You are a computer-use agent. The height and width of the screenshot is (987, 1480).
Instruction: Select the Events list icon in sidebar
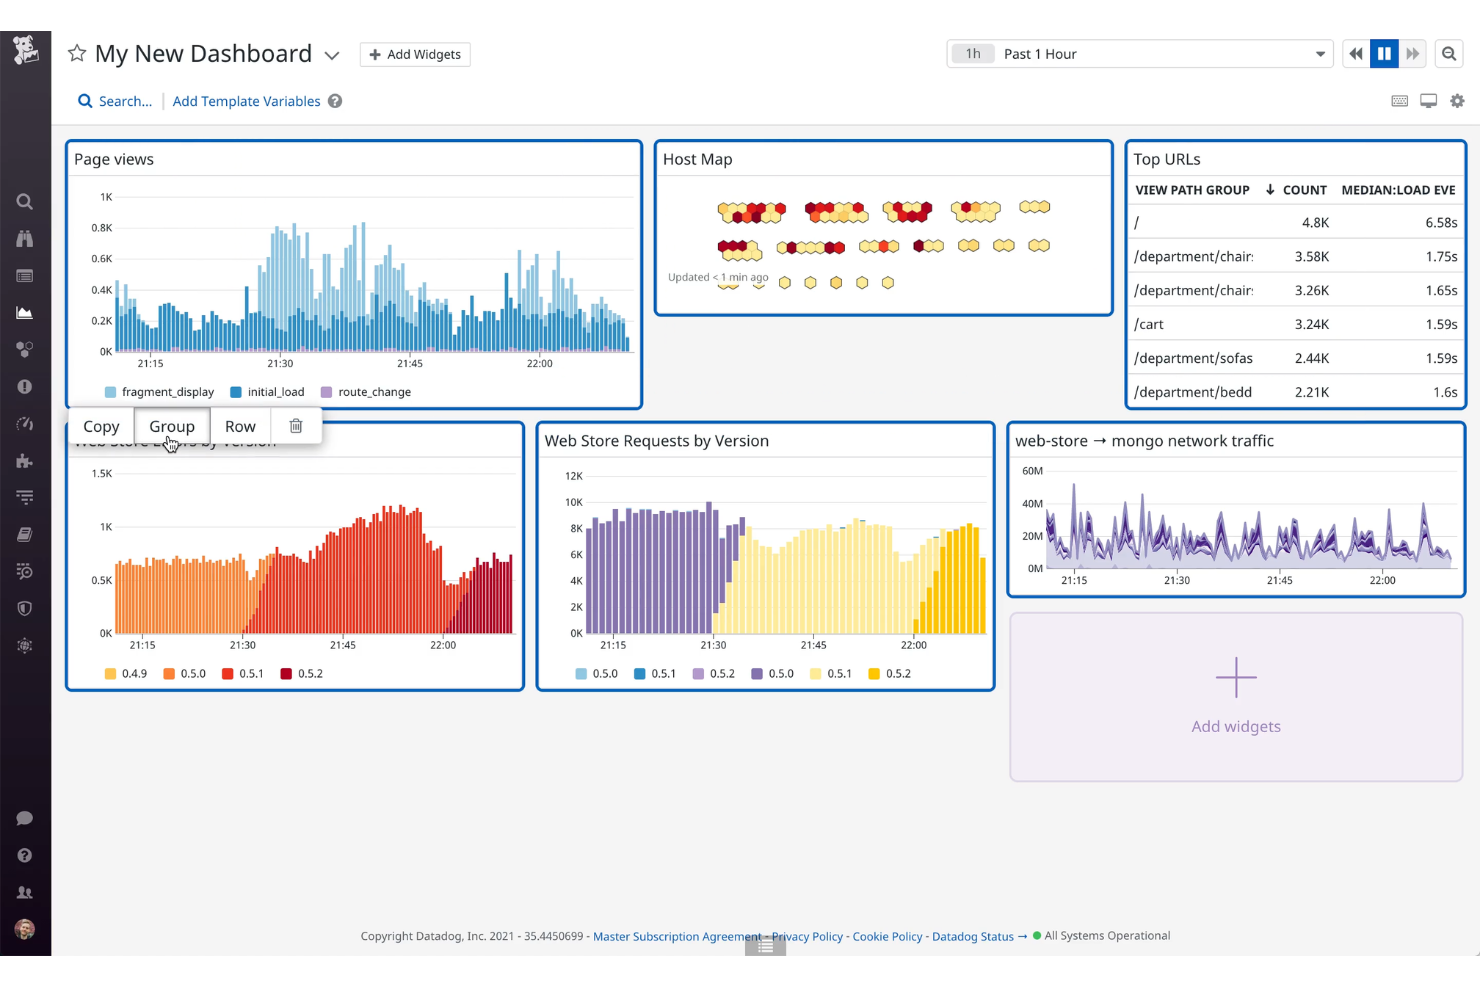click(25, 275)
